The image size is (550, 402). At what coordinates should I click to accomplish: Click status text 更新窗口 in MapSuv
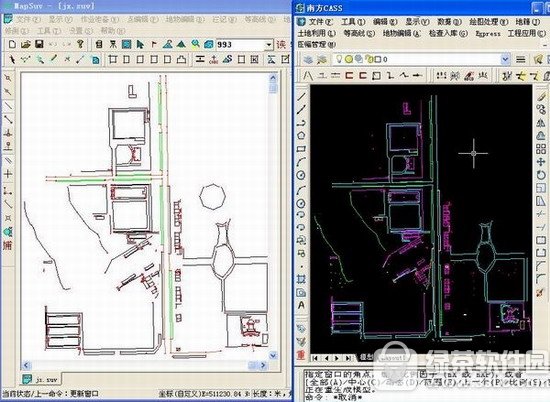pos(85,394)
